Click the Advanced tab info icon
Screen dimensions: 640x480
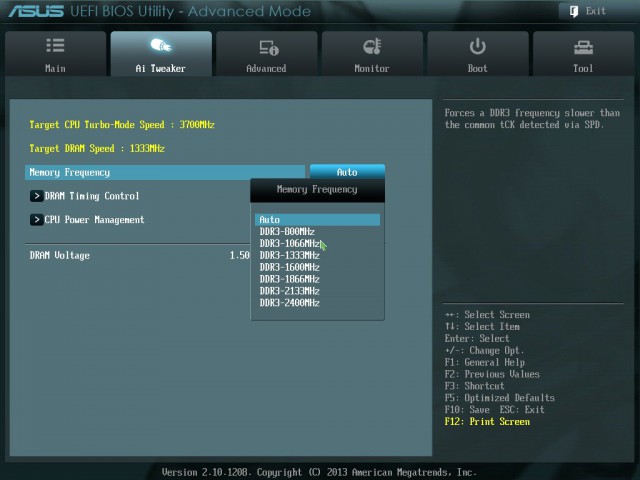pos(269,47)
